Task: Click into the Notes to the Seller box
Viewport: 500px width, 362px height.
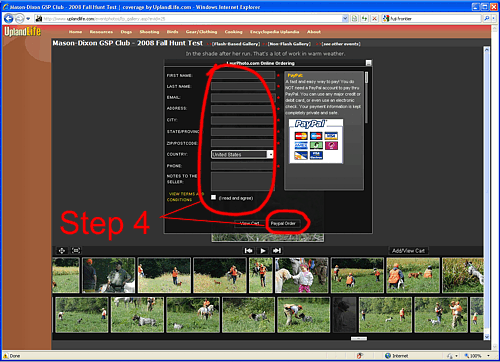Action: [x=243, y=181]
